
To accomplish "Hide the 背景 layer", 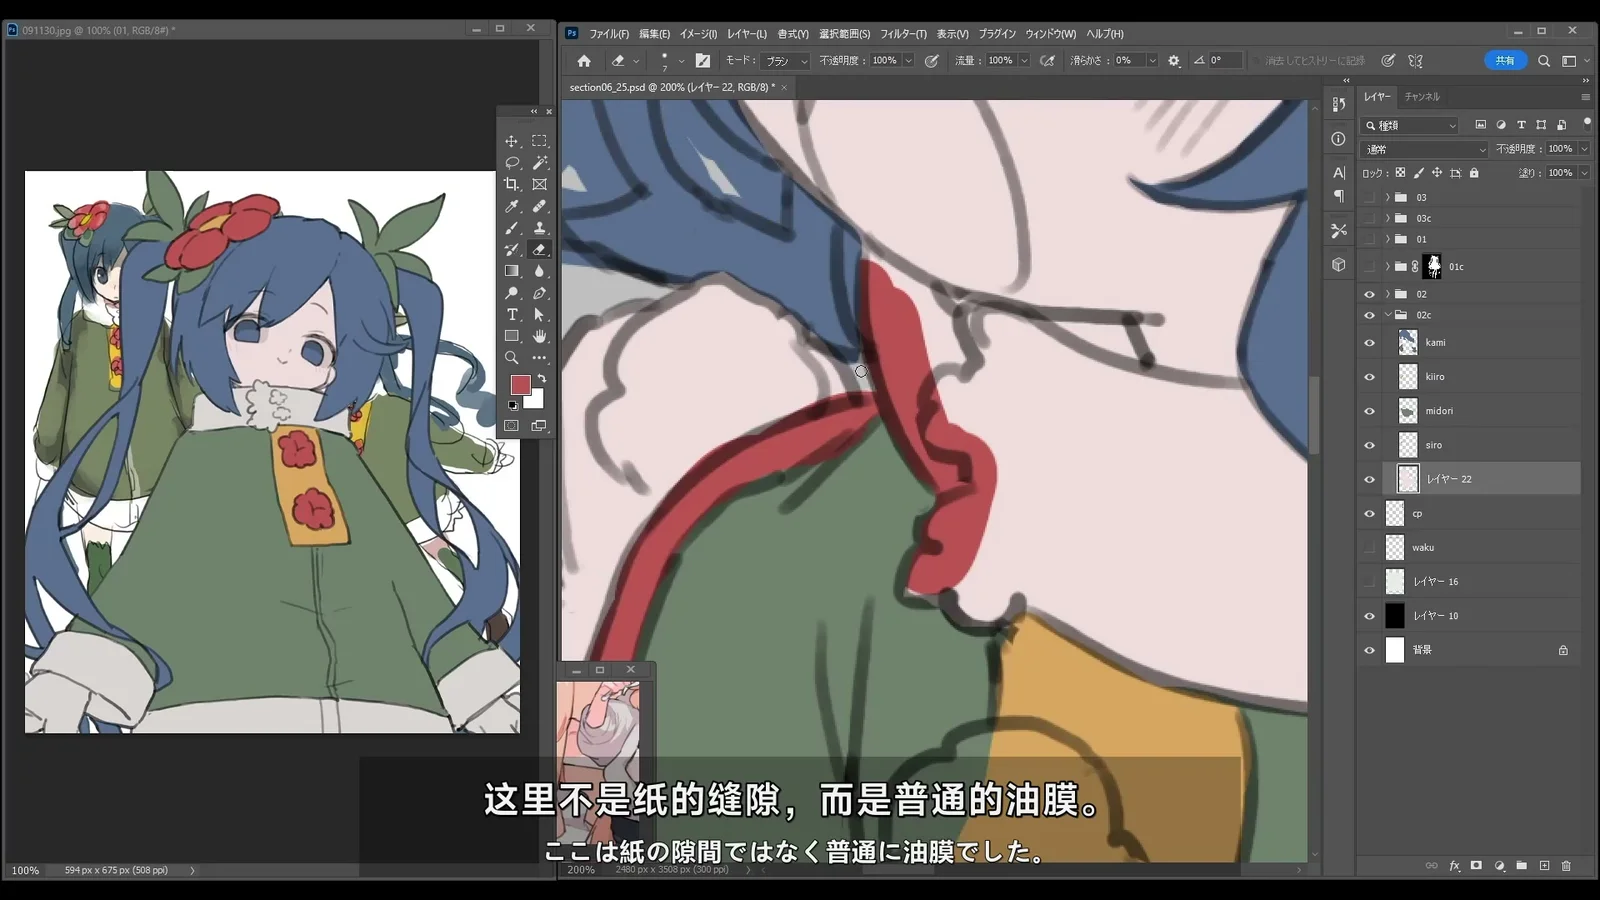I will pyautogui.click(x=1370, y=650).
